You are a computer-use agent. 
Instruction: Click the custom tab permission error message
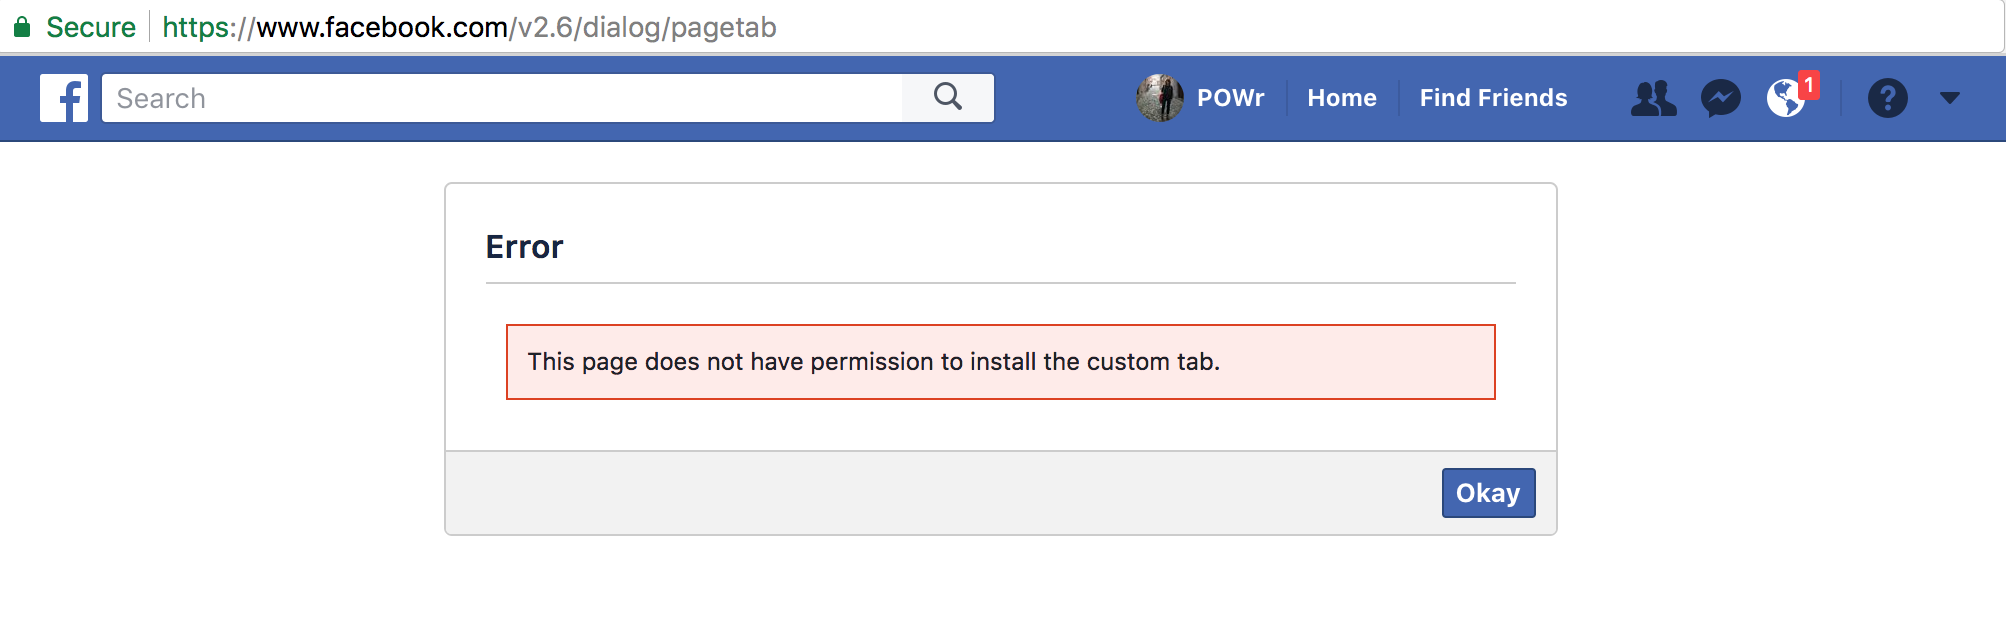pos(873,362)
